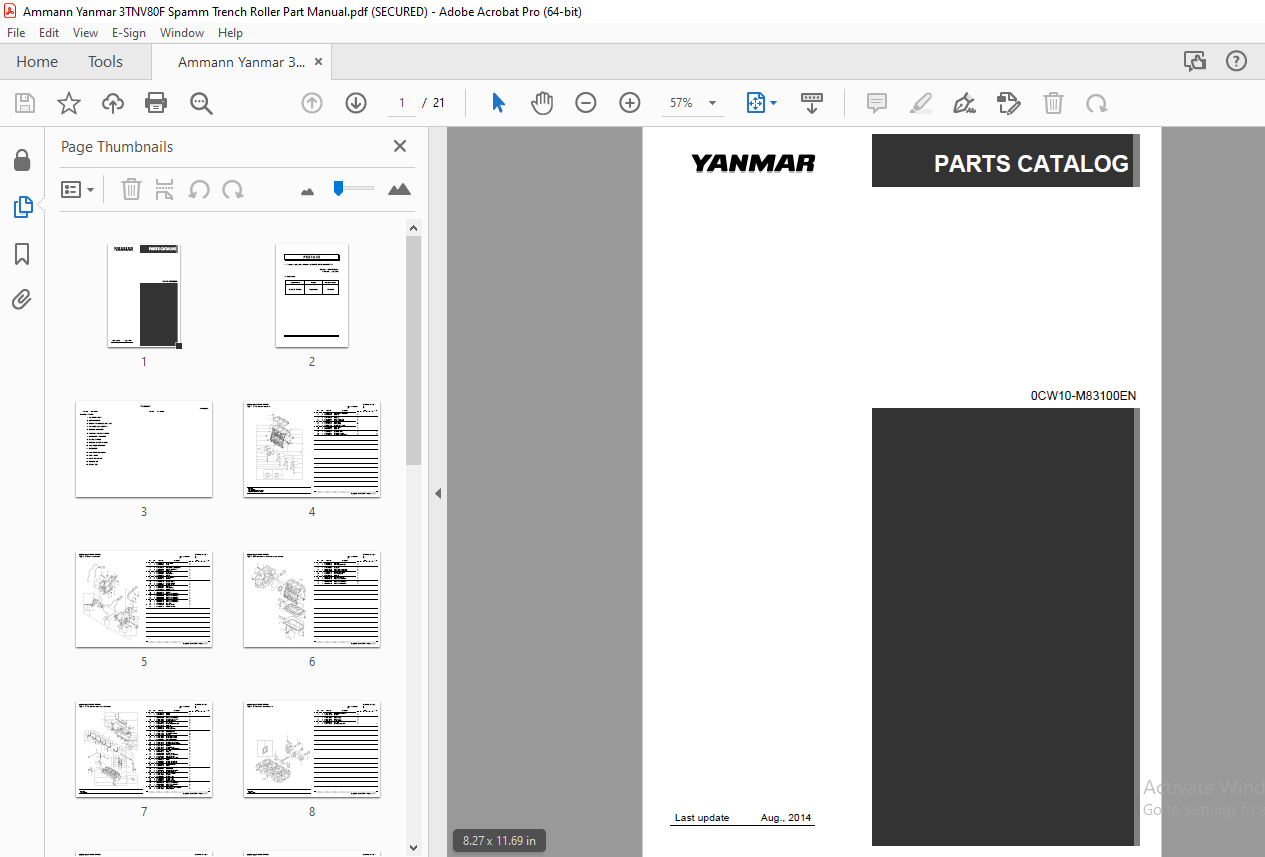Open the View menu

(x=86, y=33)
